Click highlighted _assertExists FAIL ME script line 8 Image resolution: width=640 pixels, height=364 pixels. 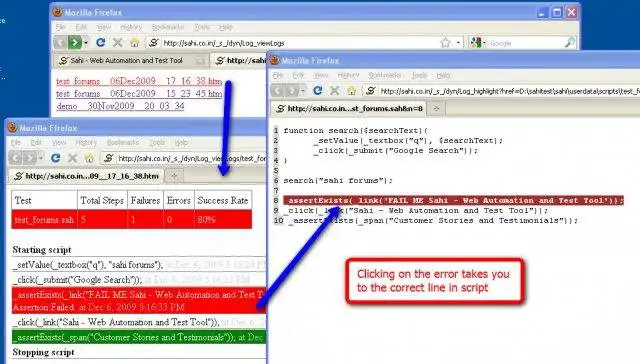(453, 200)
